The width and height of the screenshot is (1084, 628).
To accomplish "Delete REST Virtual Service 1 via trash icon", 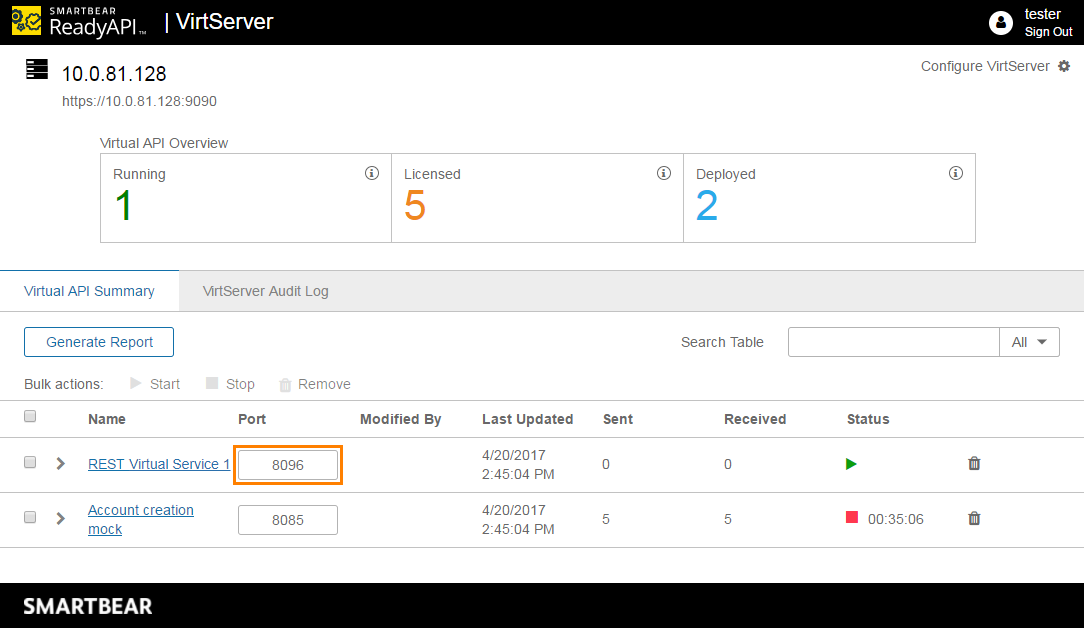I will click(x=974, y=464).
